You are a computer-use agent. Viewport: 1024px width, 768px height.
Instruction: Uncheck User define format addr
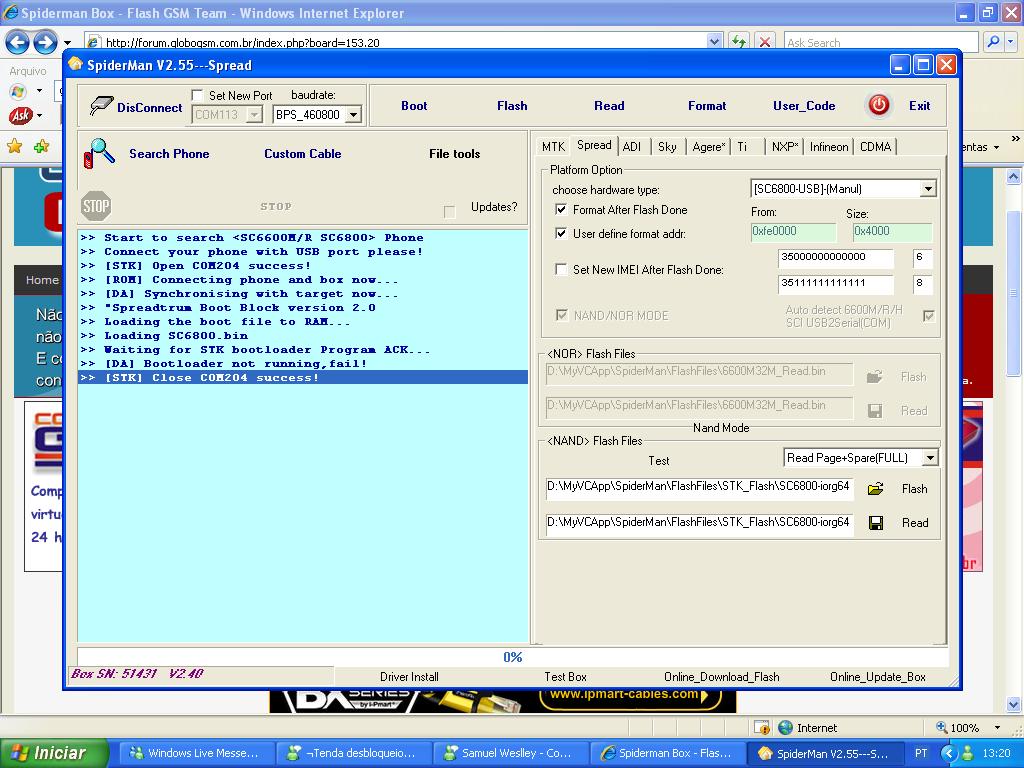pos(560,233)
